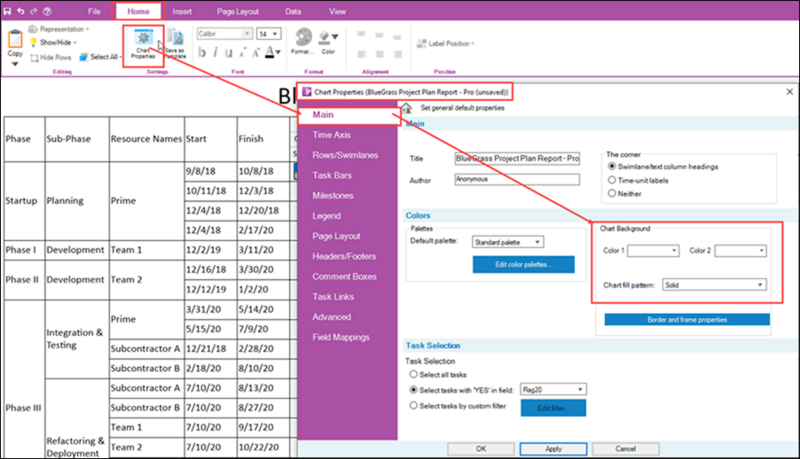Viewport: 800px width, 459px height.
Task: Click the home icon beside Set general default properties
Action: (x=407, y=108)
